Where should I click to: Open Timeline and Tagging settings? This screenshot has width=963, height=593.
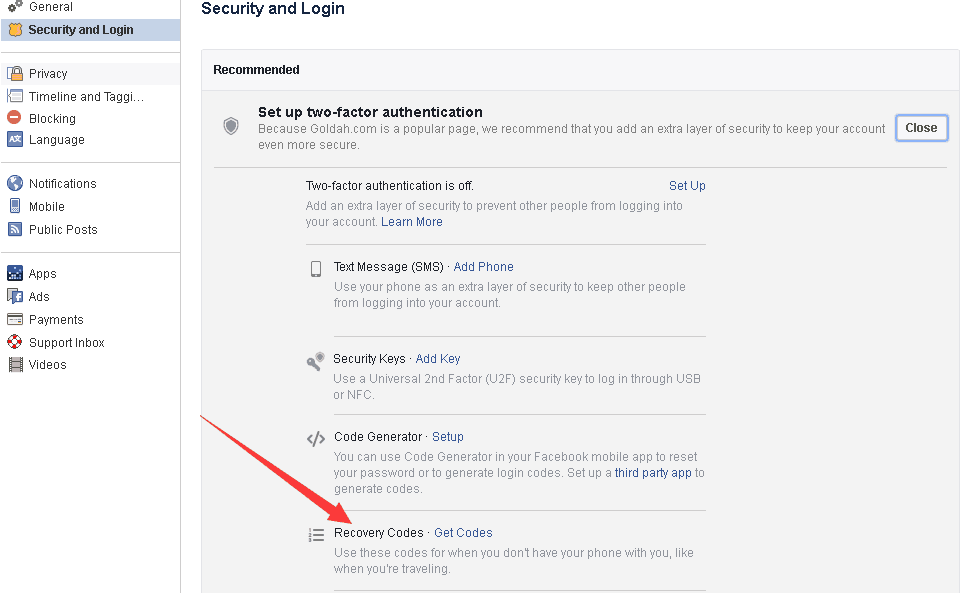pyautogui.click(x=86, y=97)
